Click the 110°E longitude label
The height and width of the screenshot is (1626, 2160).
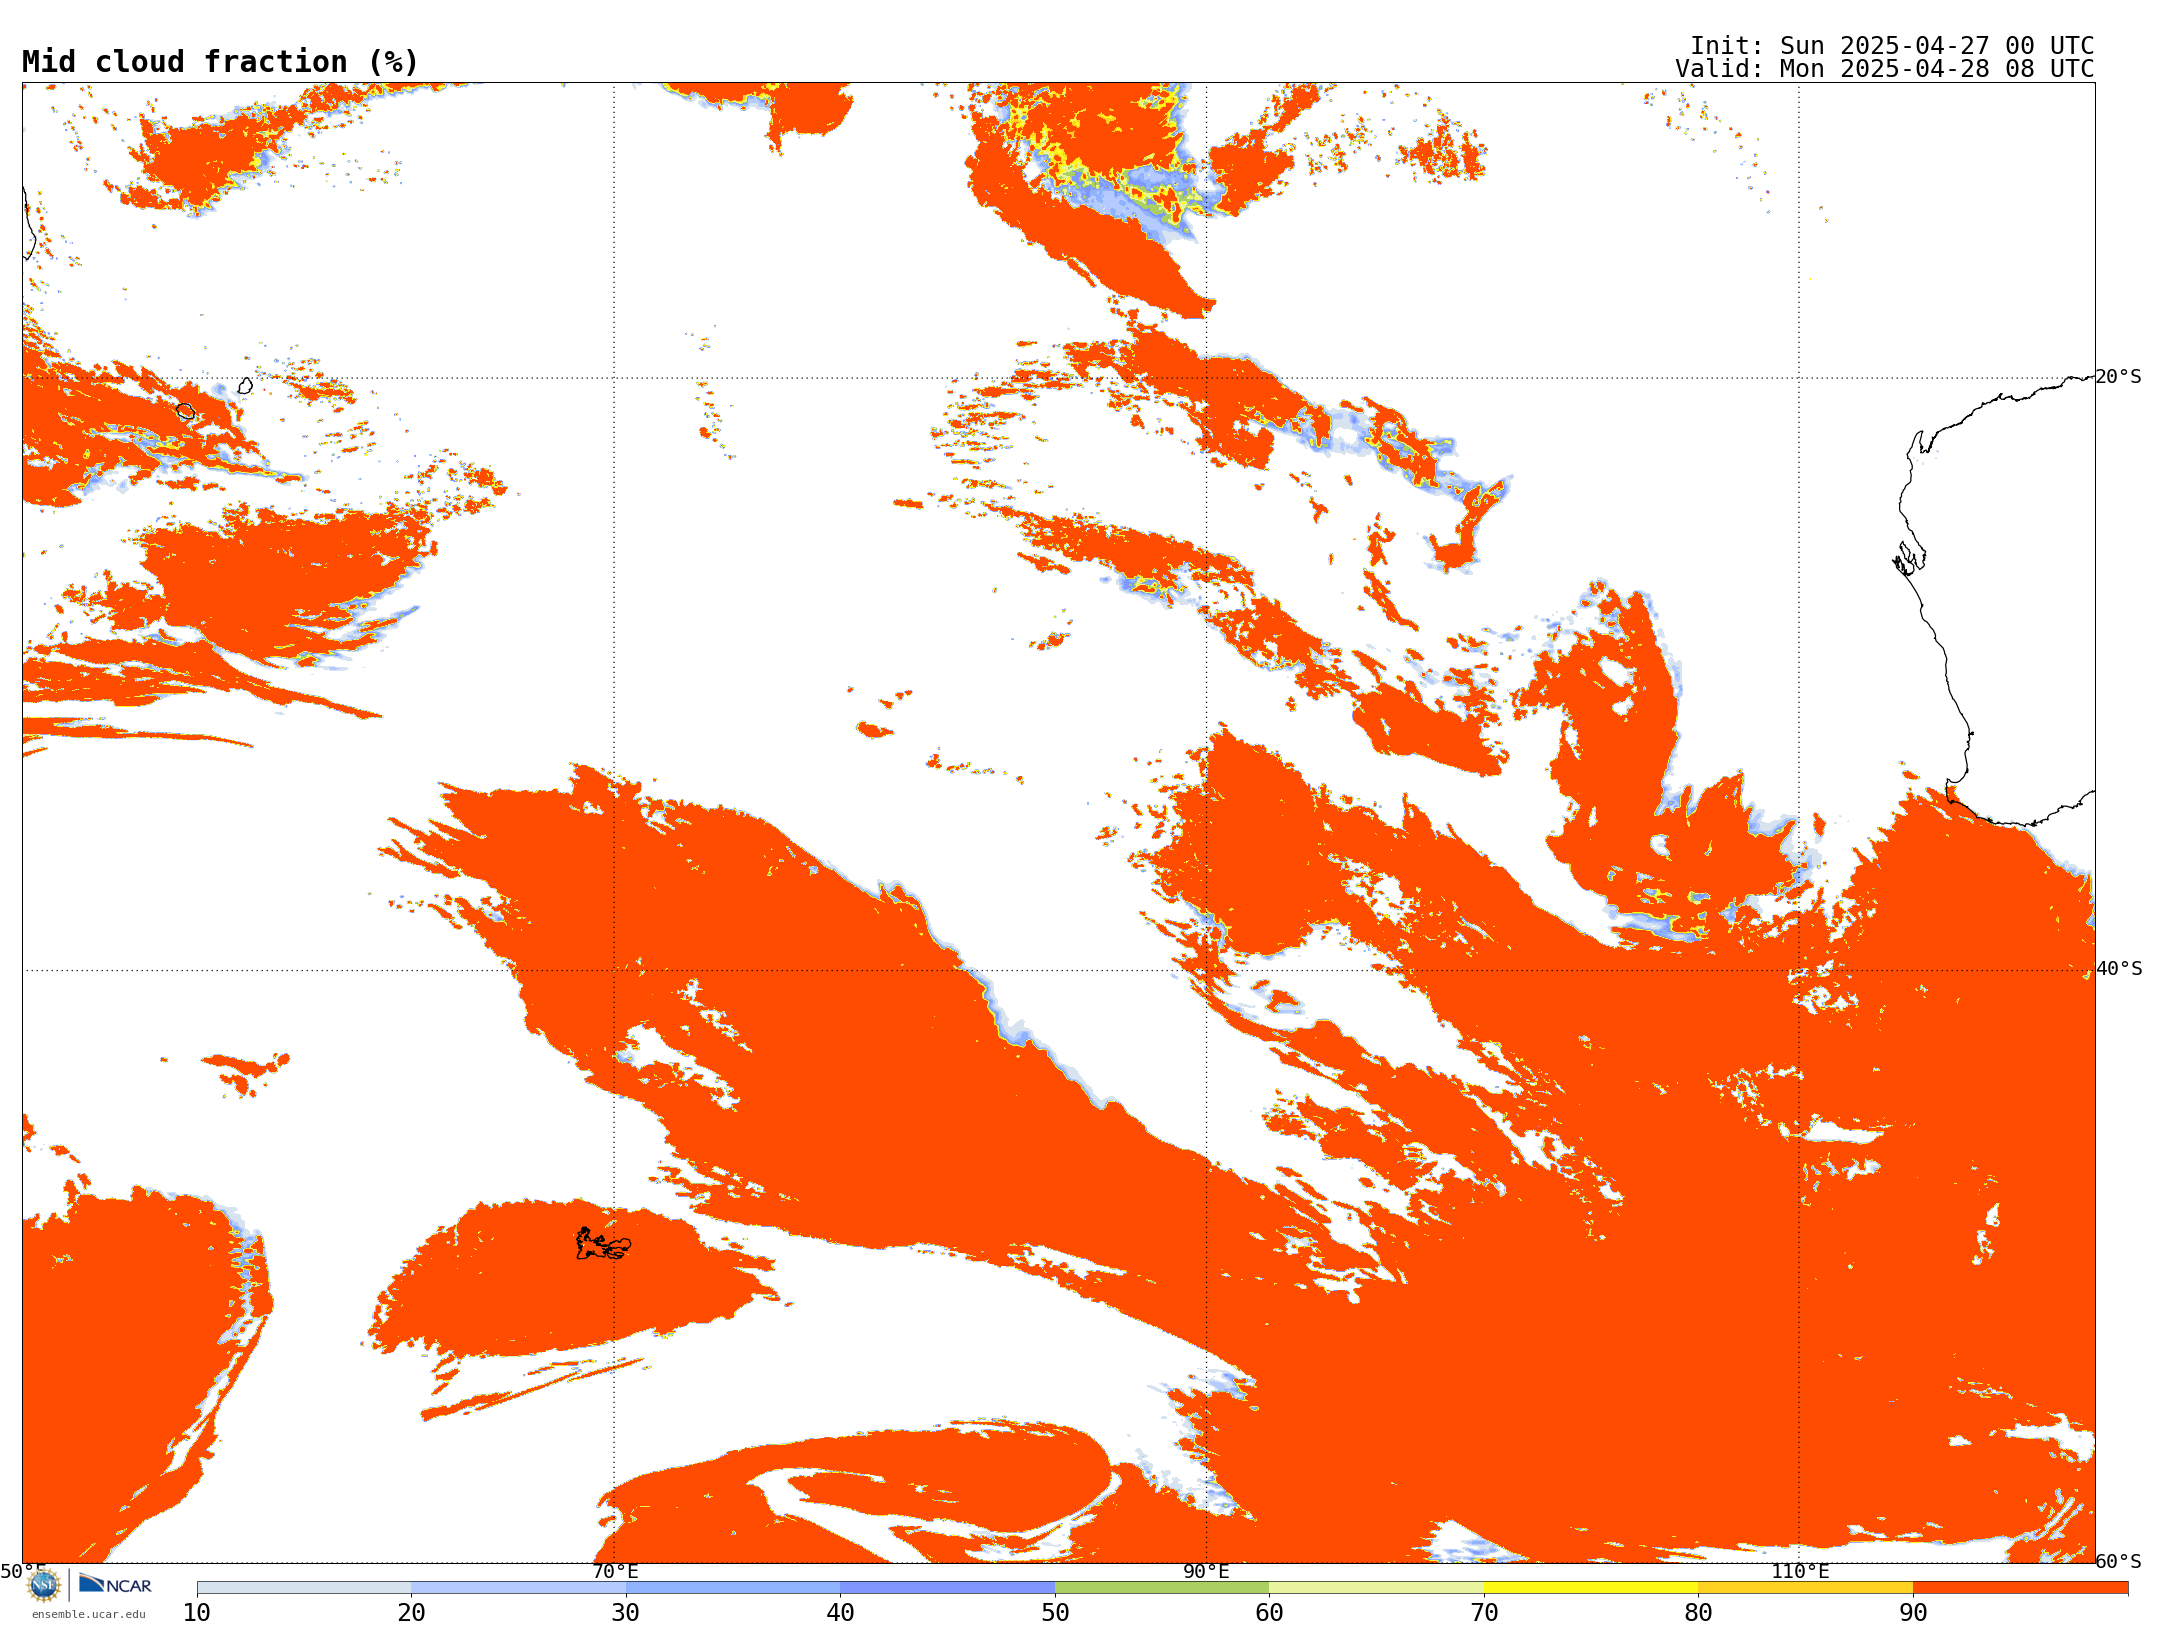[1800, 1571]
